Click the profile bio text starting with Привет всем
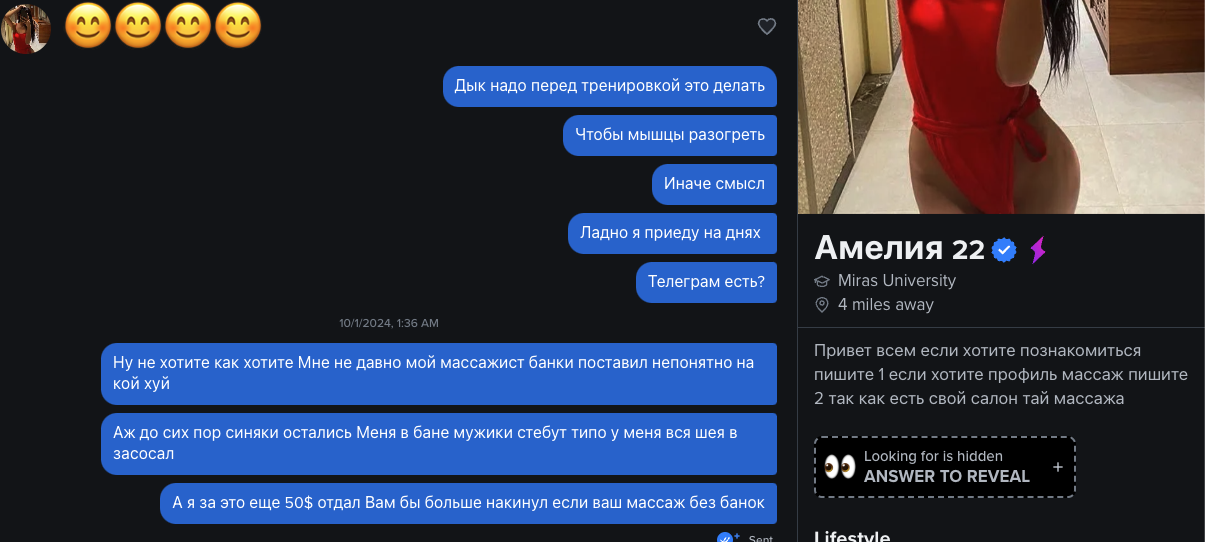The image size is (1205, 542). tap(1001, 375)
